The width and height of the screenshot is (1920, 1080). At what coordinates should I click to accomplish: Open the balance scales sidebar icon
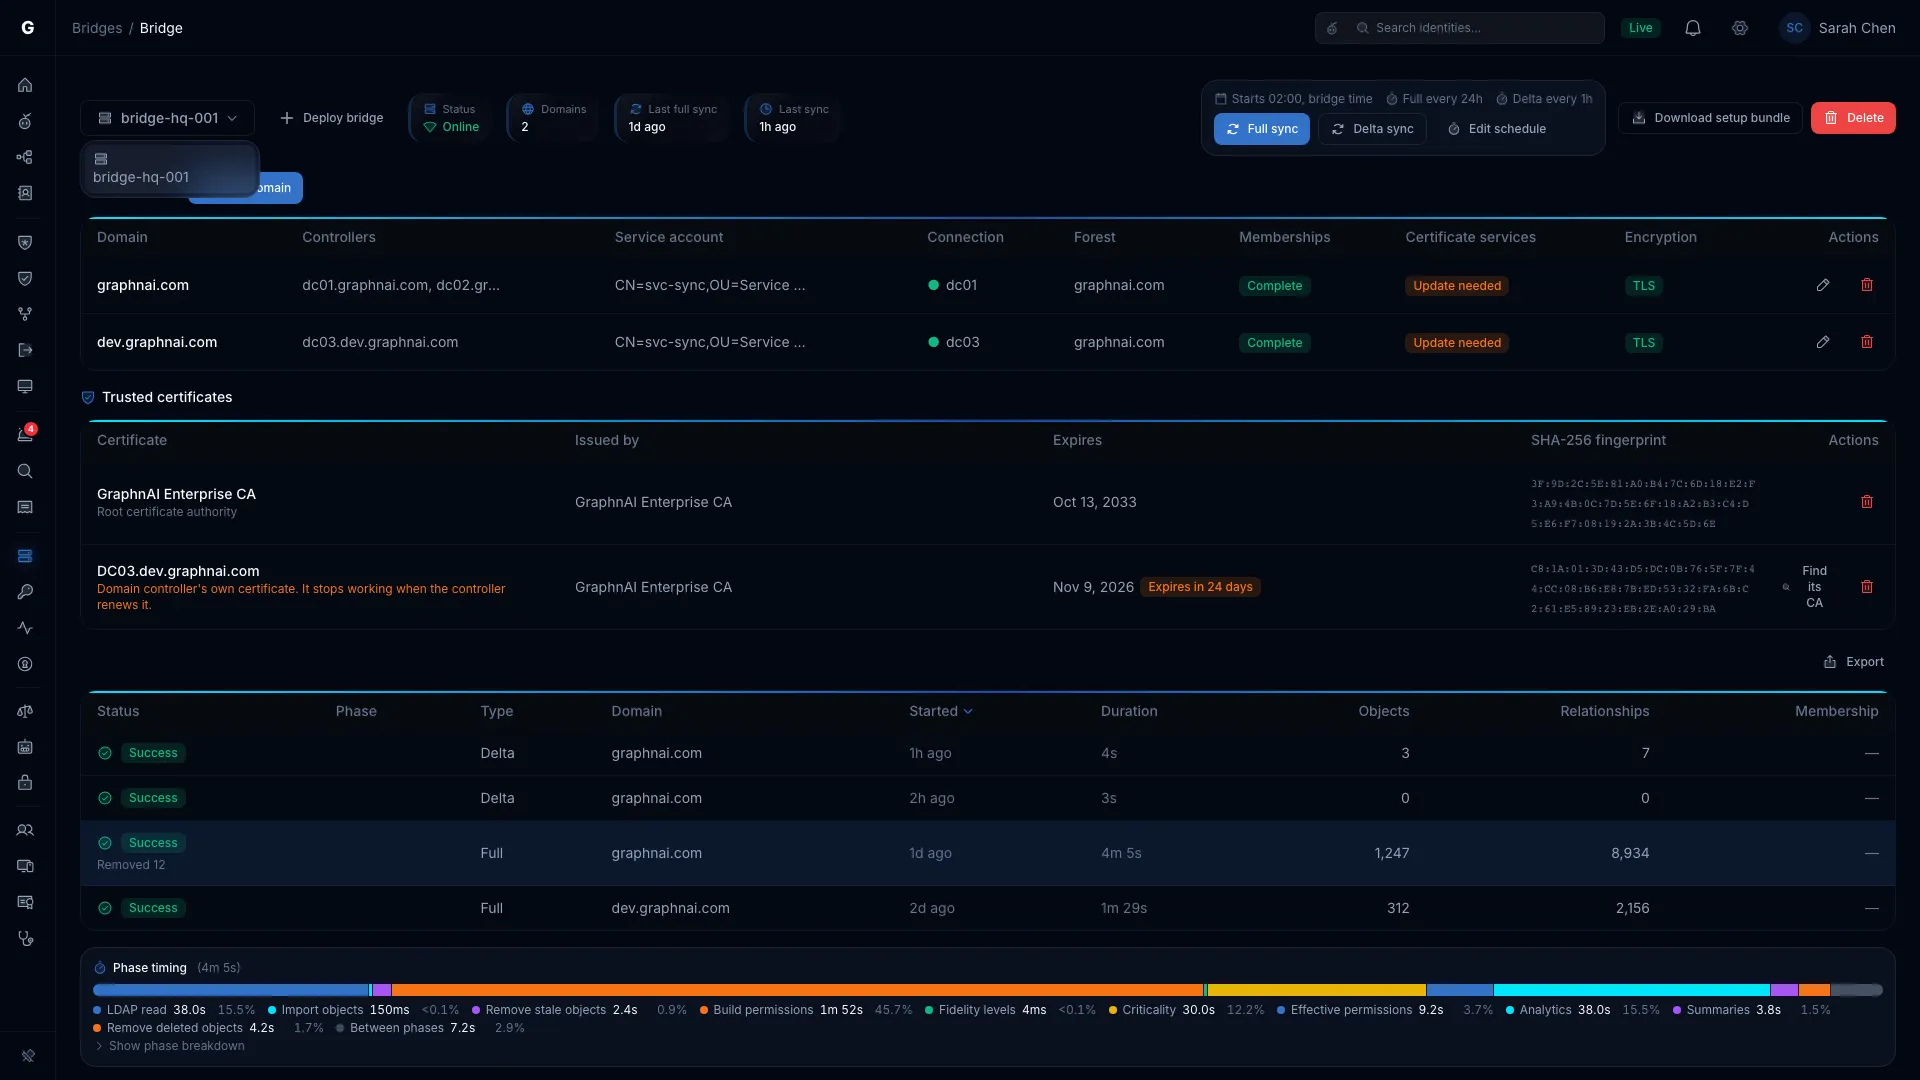click(x=26, y=711)
